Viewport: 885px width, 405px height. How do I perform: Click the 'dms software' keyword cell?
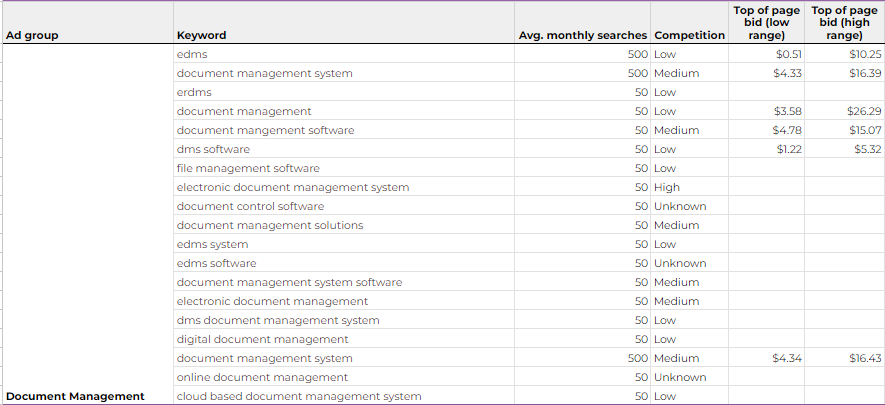pyautogui.click(x=213, y=149)
